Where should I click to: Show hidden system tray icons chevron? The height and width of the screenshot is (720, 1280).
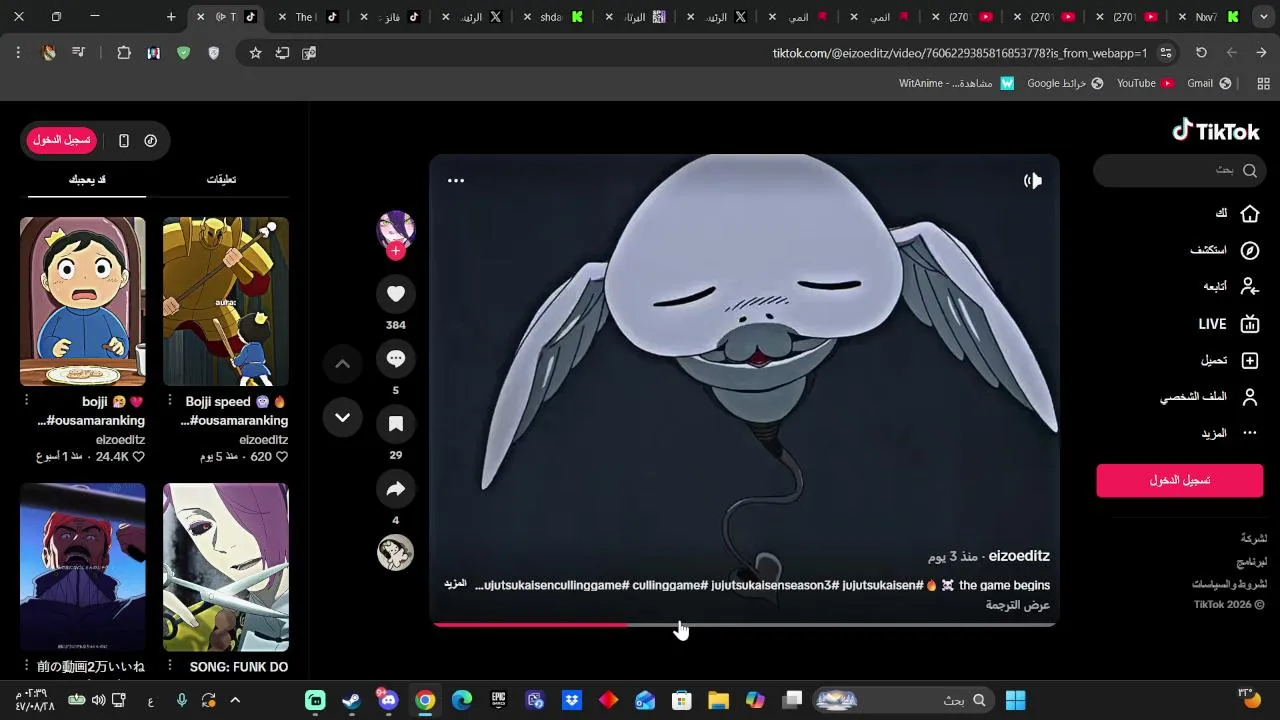236,700
